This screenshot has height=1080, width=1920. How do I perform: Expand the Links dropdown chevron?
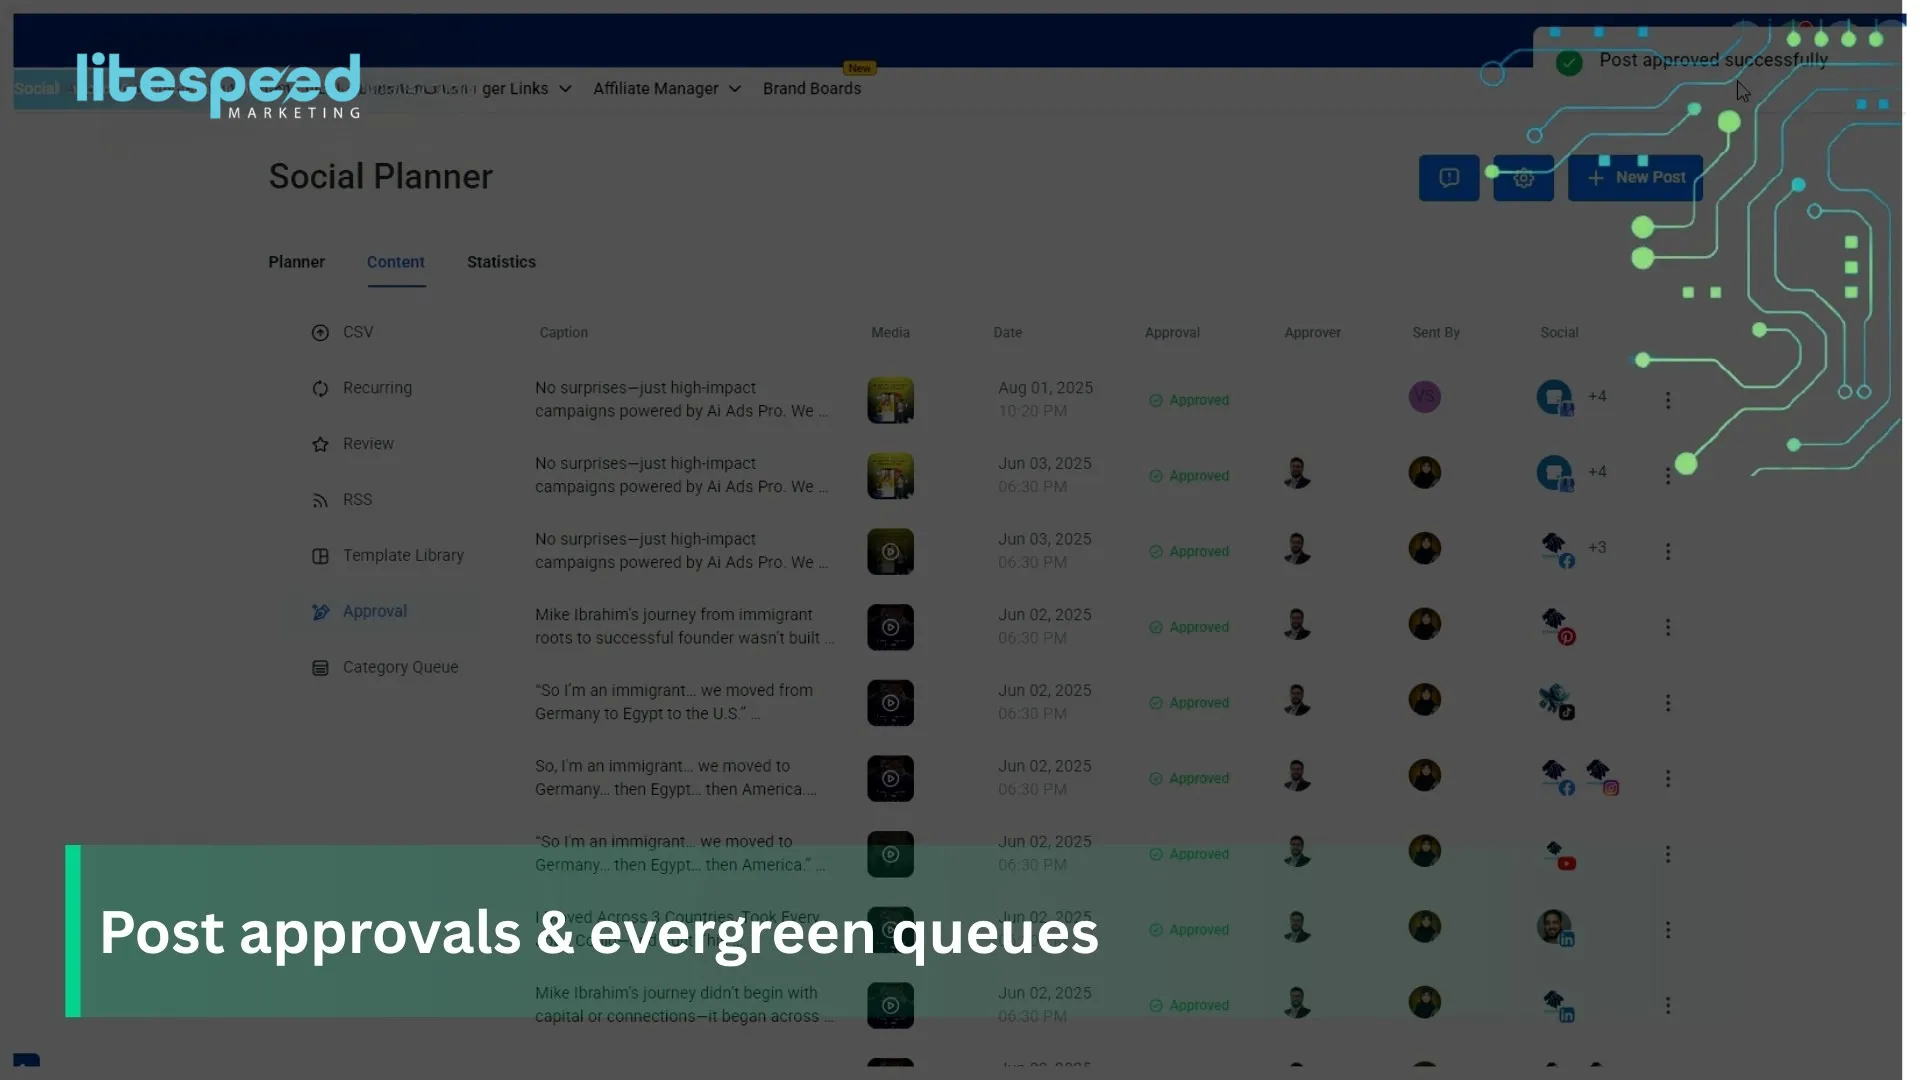point(565,89)
